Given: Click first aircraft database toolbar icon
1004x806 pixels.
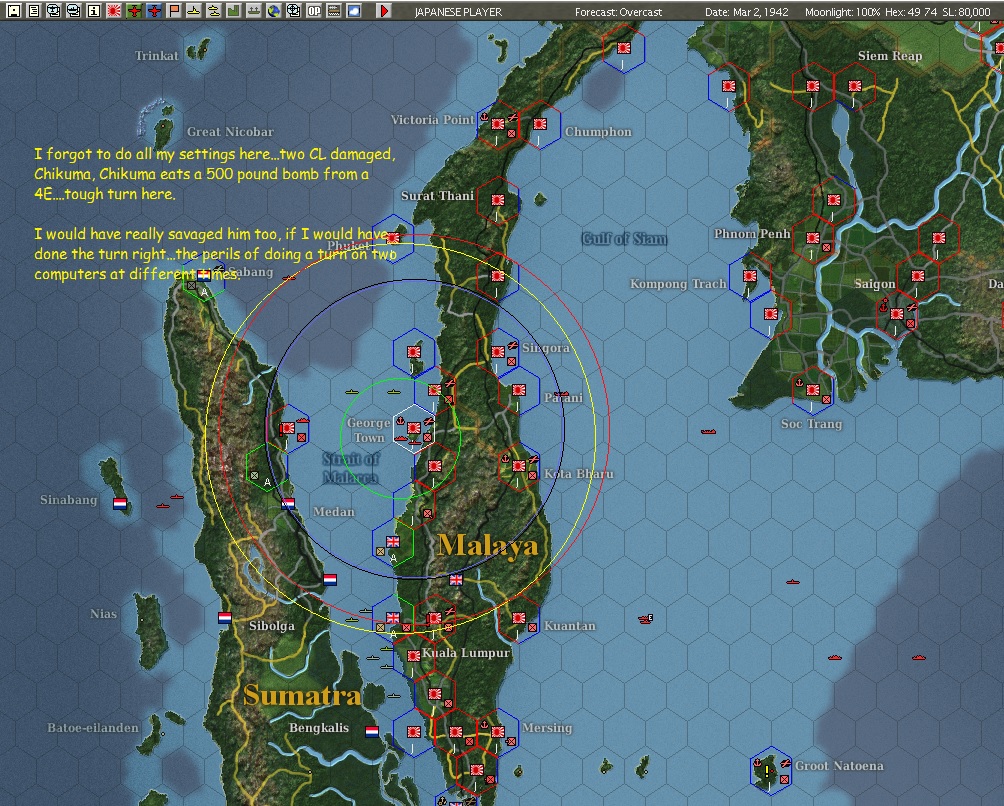Looking at the screenshot, I should pos(54,10).
